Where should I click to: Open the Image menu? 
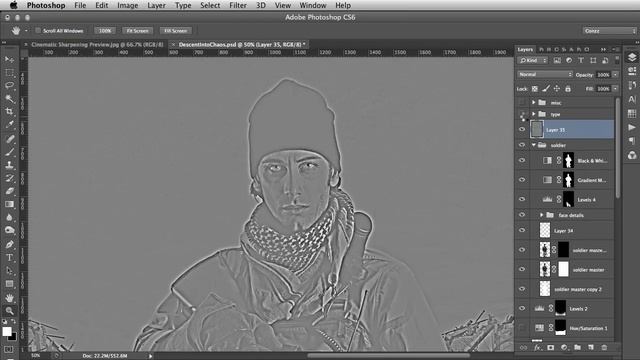click(x=127, y=5)
